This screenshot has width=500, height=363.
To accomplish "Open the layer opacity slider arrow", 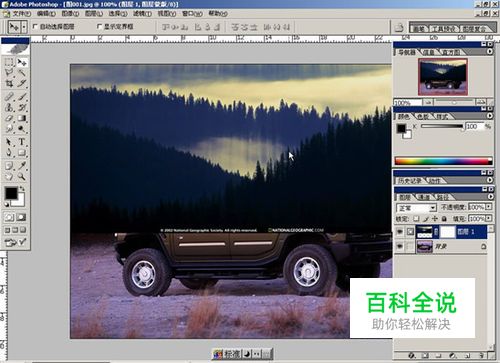I will (488, 207).
